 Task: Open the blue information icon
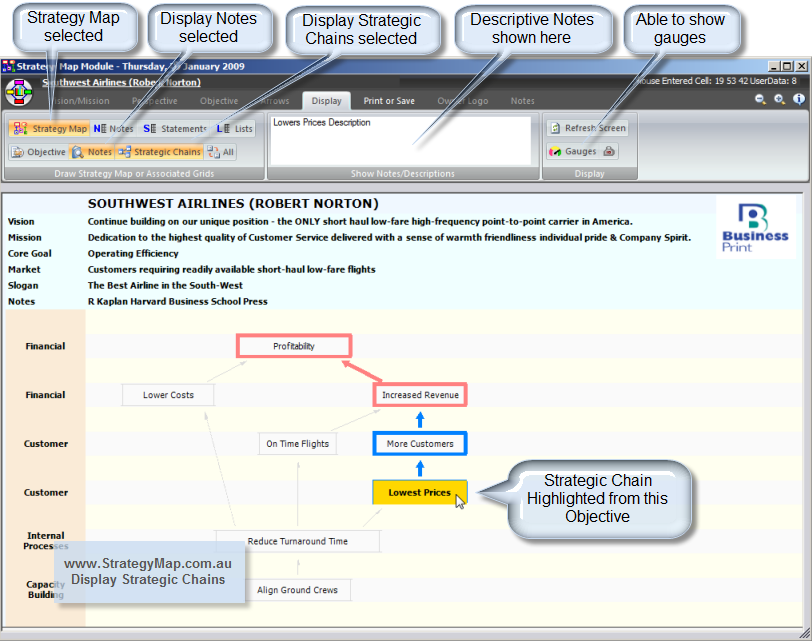799,99
